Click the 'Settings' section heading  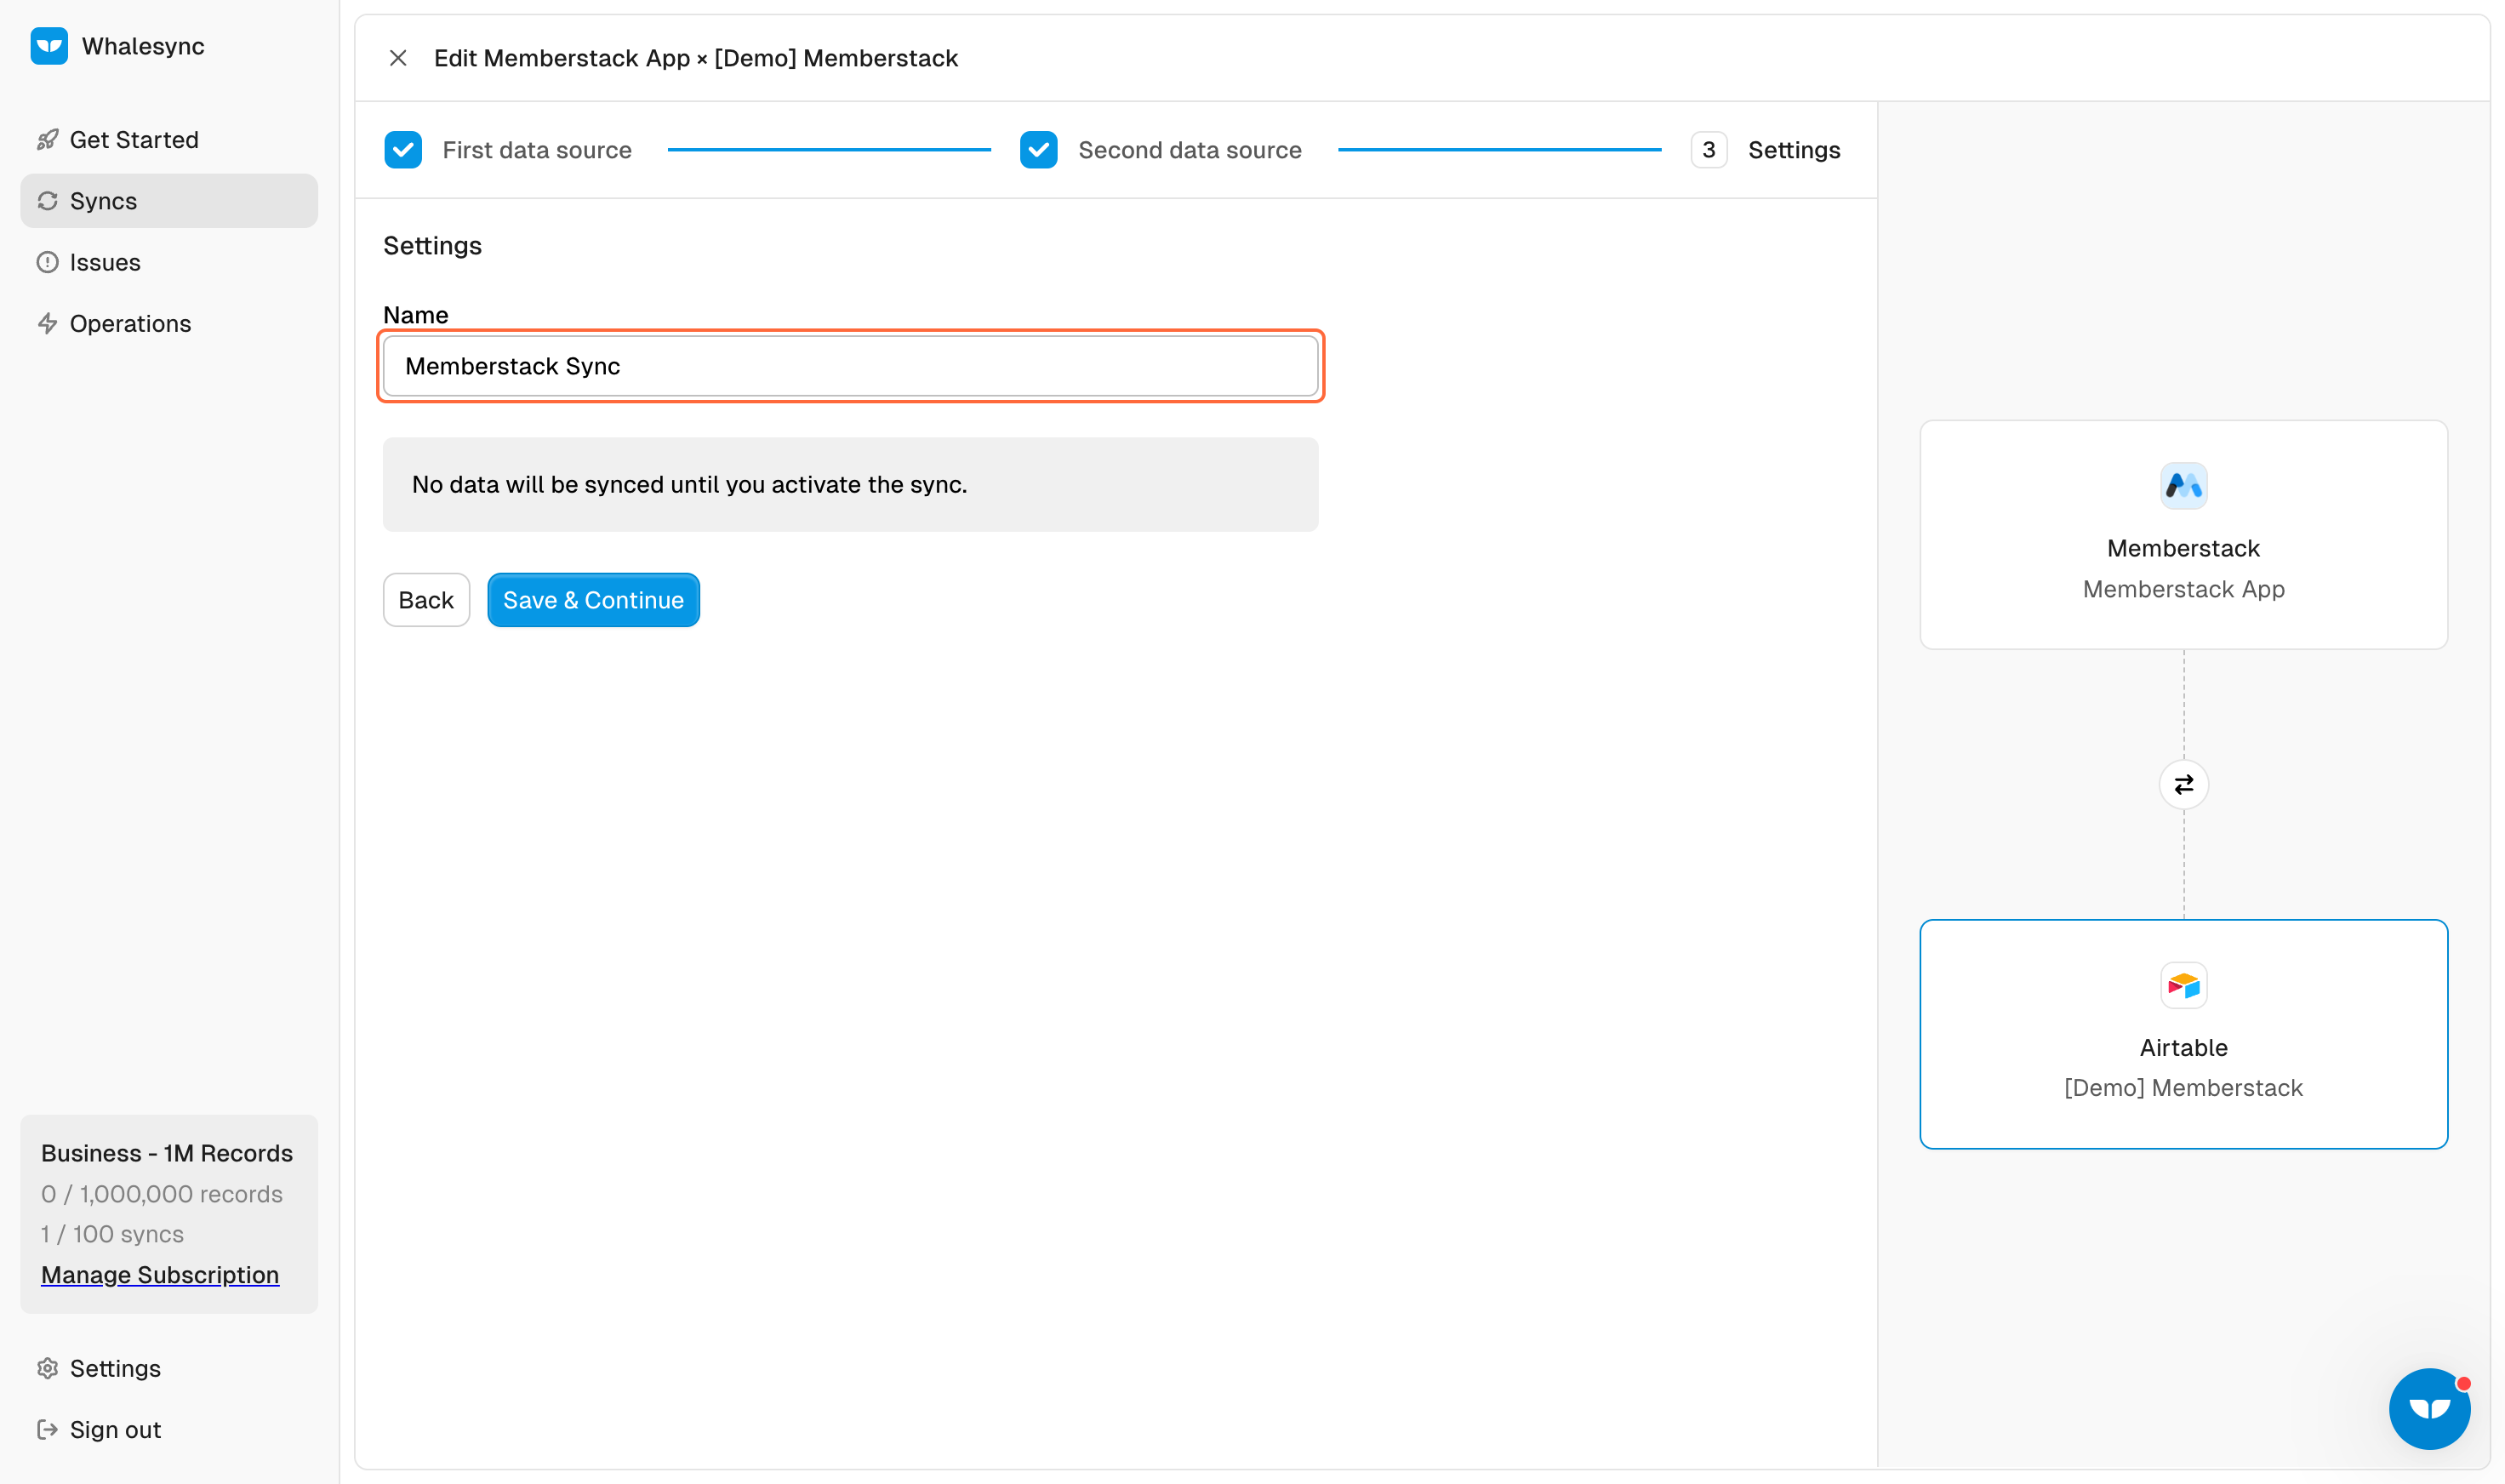click(432, 245)
